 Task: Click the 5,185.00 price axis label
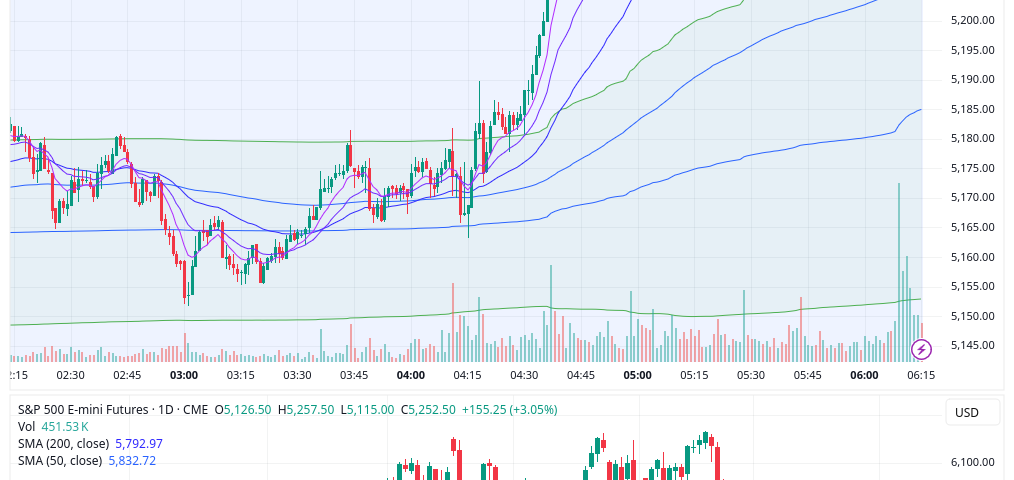[973, 109]
